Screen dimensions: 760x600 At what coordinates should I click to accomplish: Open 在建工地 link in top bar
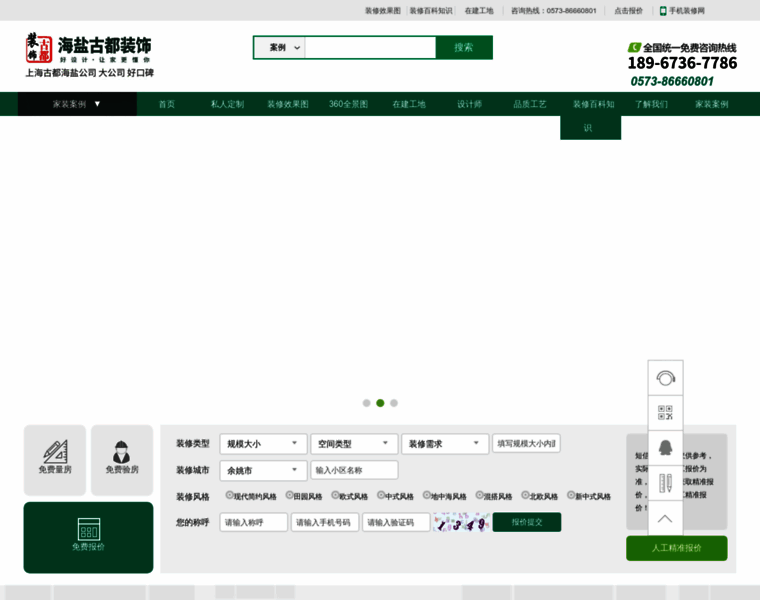[x=479, y=11]
